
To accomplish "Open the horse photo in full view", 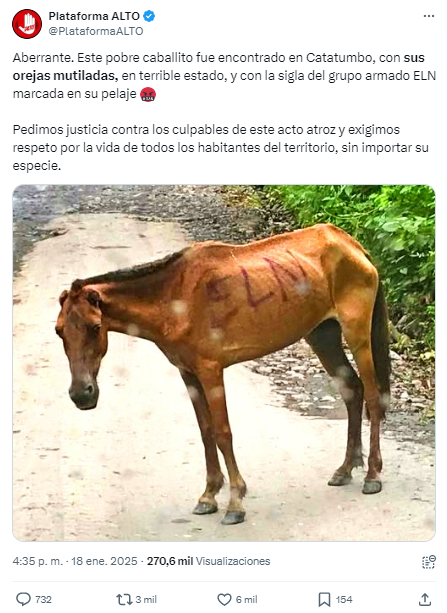I will click(x=224, y=363).
